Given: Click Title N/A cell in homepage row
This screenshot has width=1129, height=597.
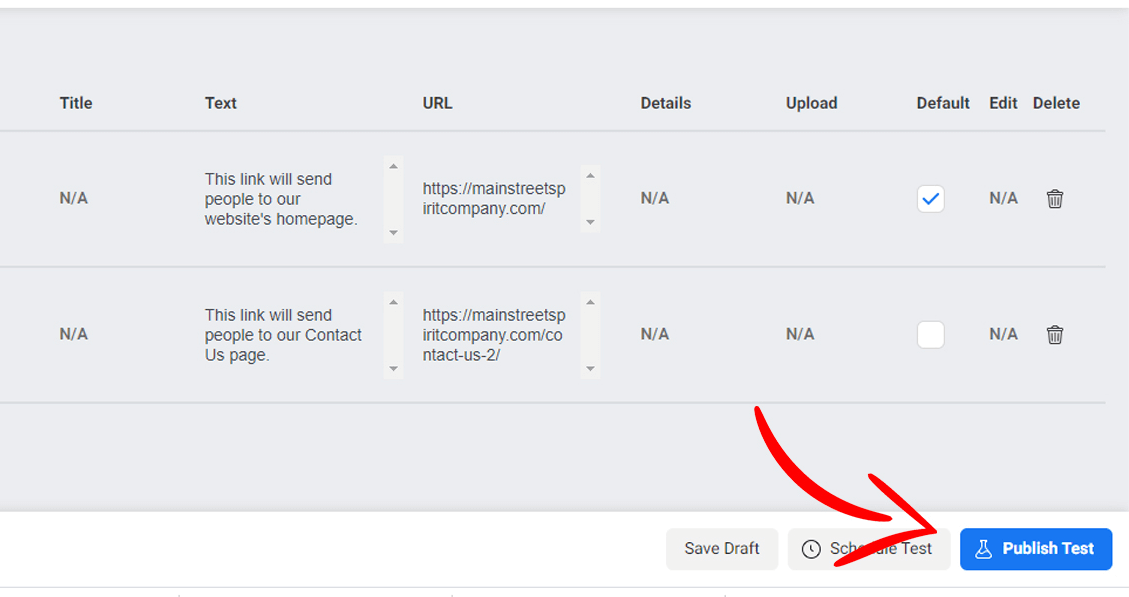Looking at the screenshot, I should coord(73,198).
